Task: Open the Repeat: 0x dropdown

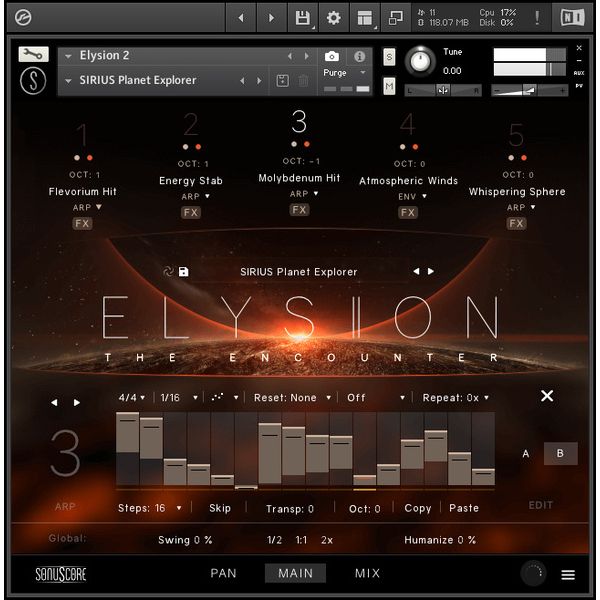Action: pos(455,398)
